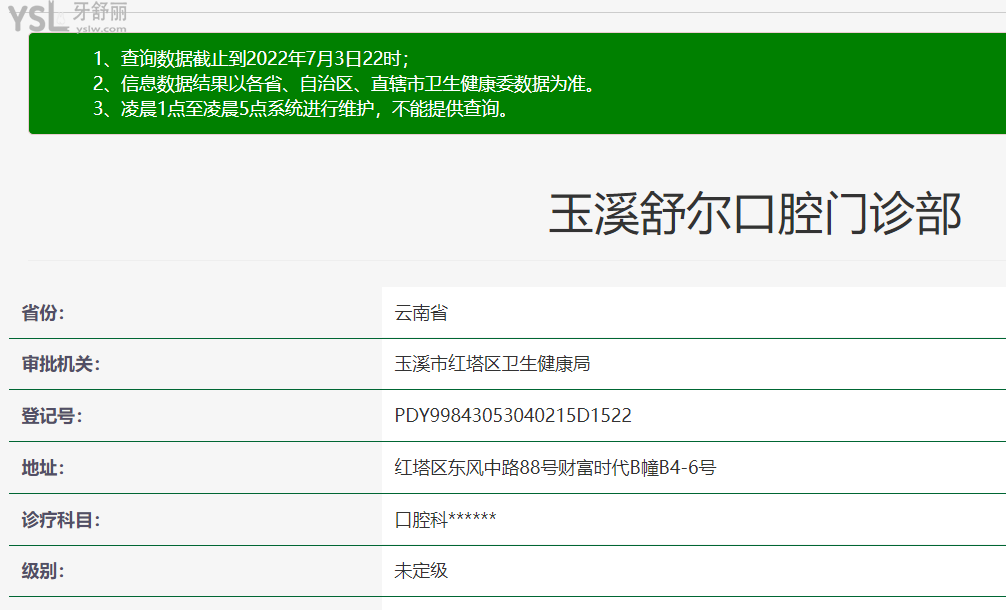This screenshot has height=610, width=1006.
Task: Click the label 省份:
Action: click(43, 313)
